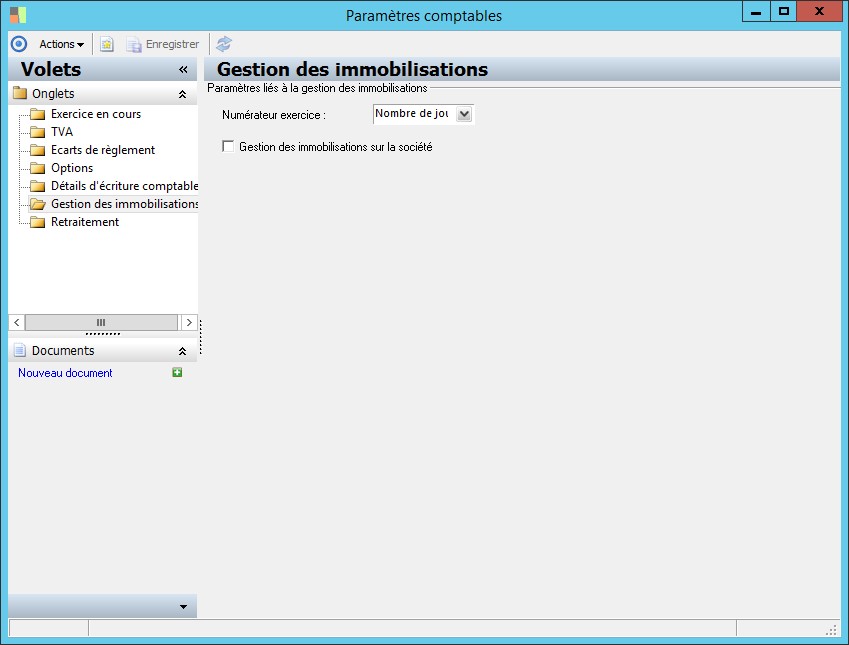849x645 pixels.
Task: Click the left scroll arrow of the tree panel
Action: pyautogui.click(x=17, y=322)
